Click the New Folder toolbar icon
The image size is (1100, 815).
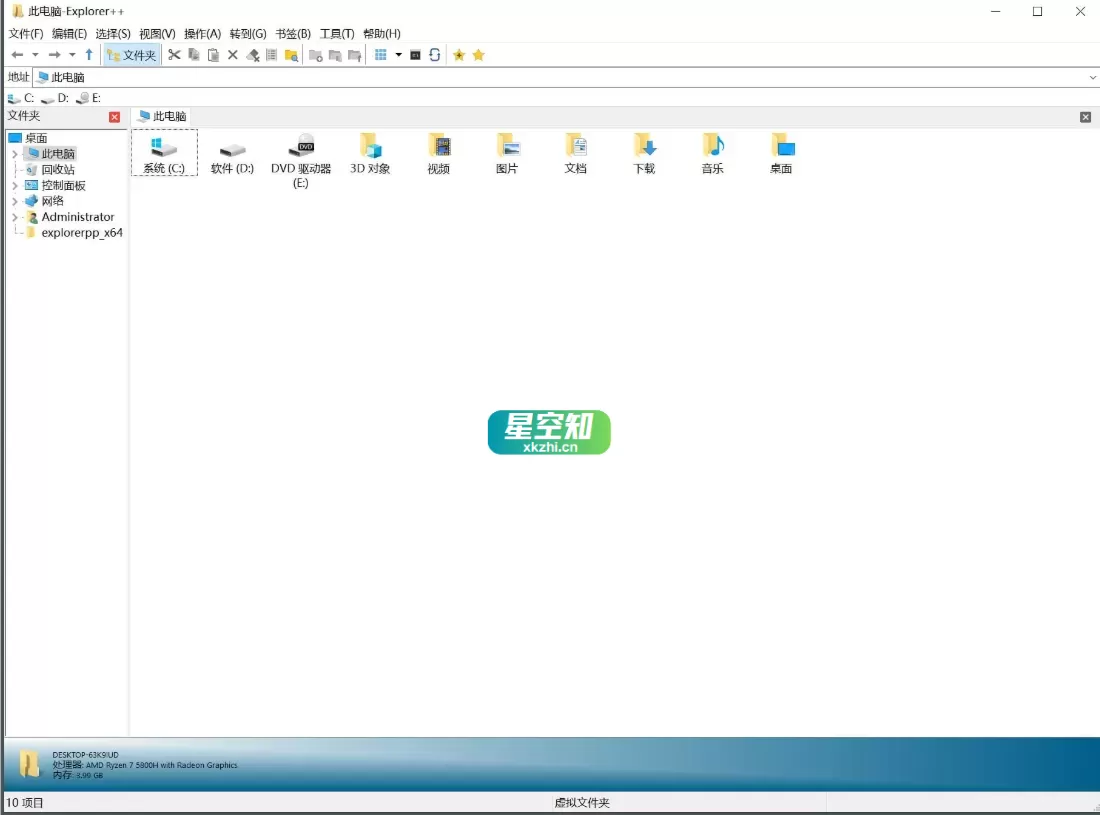315,55
